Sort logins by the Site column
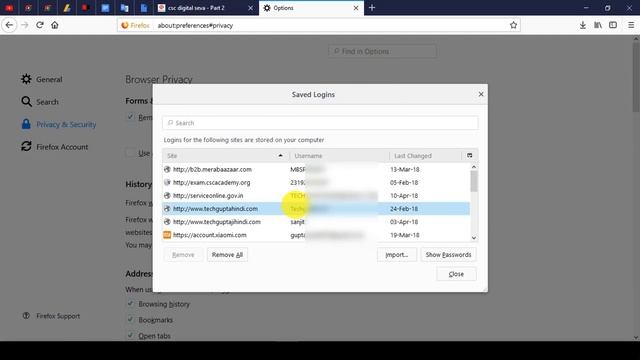The image size is (640, 360). coord(226,156)
